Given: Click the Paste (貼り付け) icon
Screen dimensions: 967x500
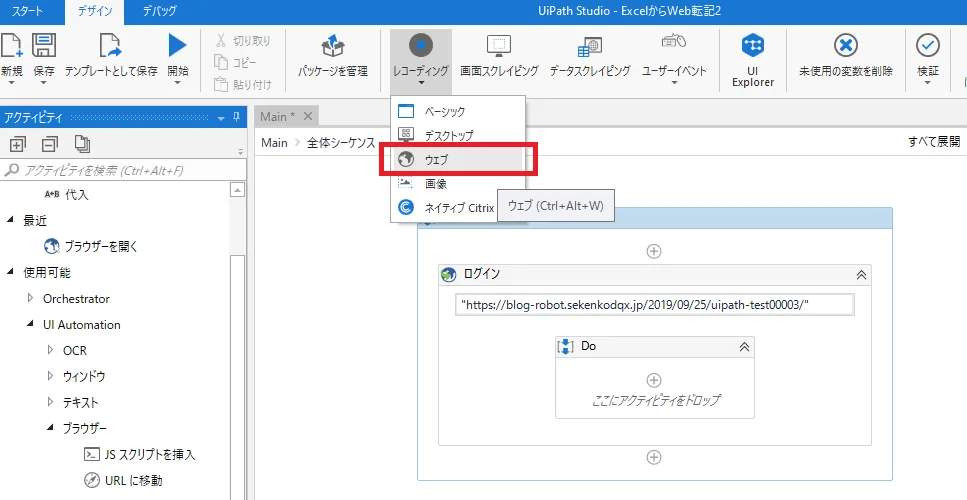Looking at the screenshot, I should click(x=221, y=85).
